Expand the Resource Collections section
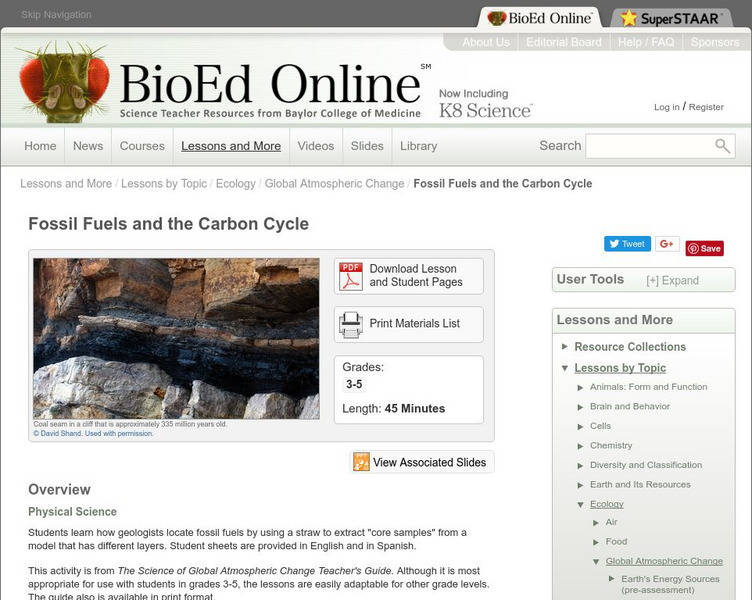Screen dimensions: 752x600 (565, 347)
